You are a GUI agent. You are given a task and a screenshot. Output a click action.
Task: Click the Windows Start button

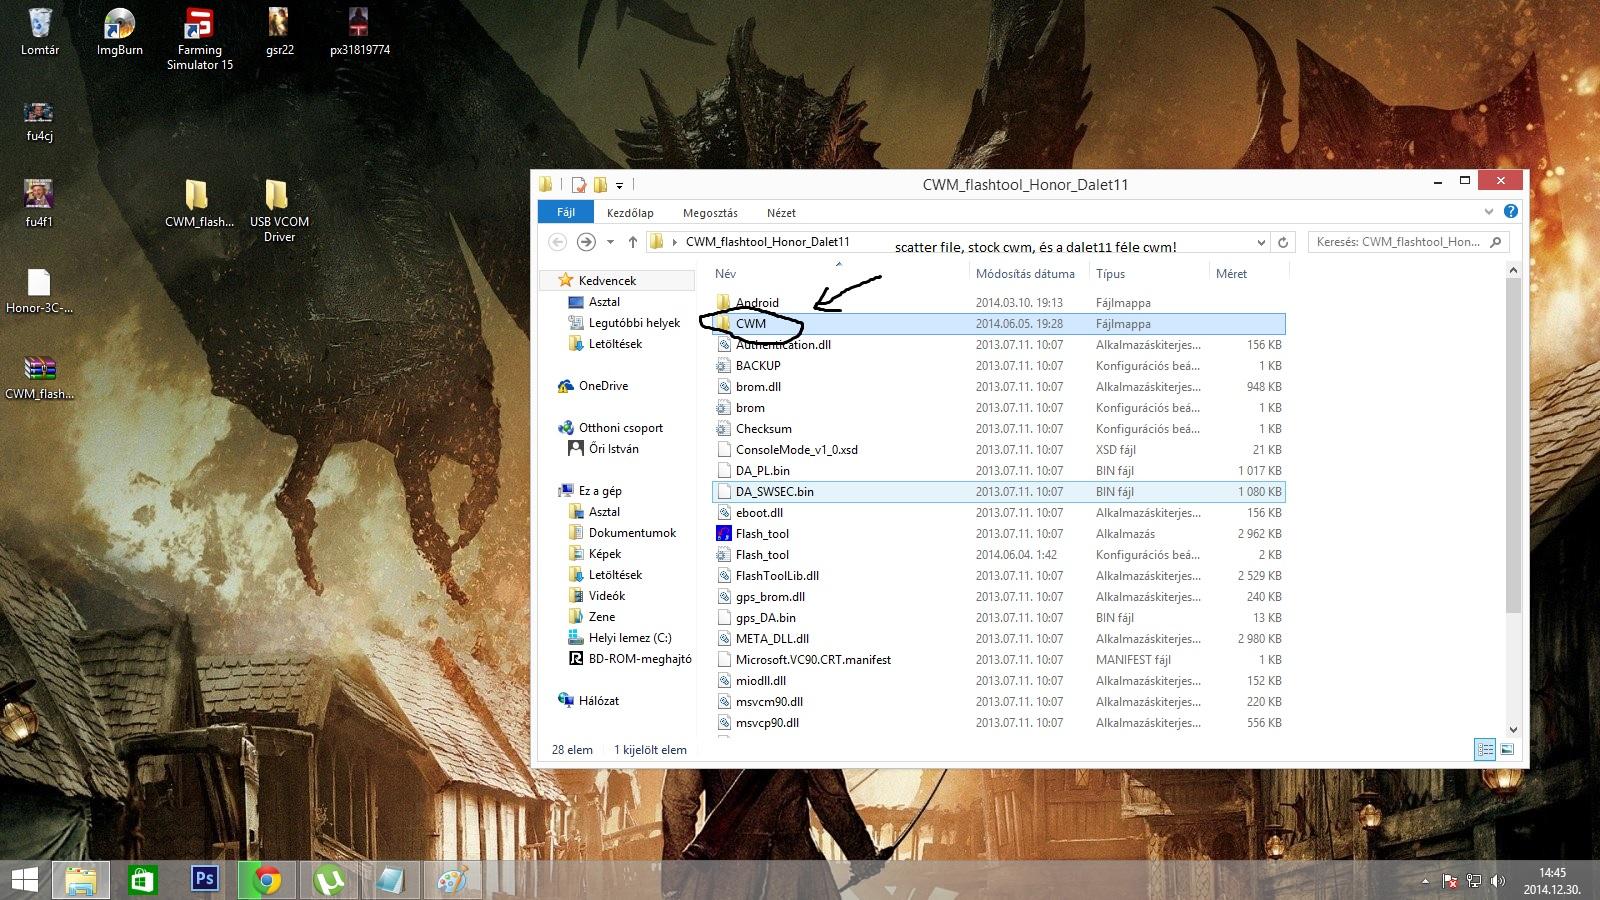[x=24, y=880]
